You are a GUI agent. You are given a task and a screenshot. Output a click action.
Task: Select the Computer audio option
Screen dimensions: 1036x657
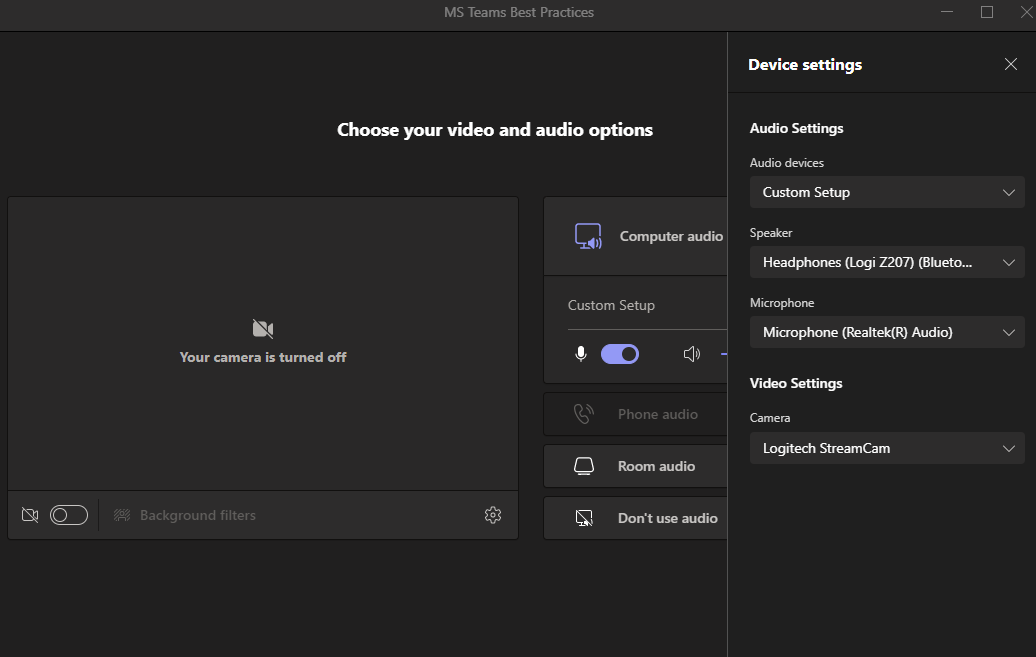click(x=636, y=236)
